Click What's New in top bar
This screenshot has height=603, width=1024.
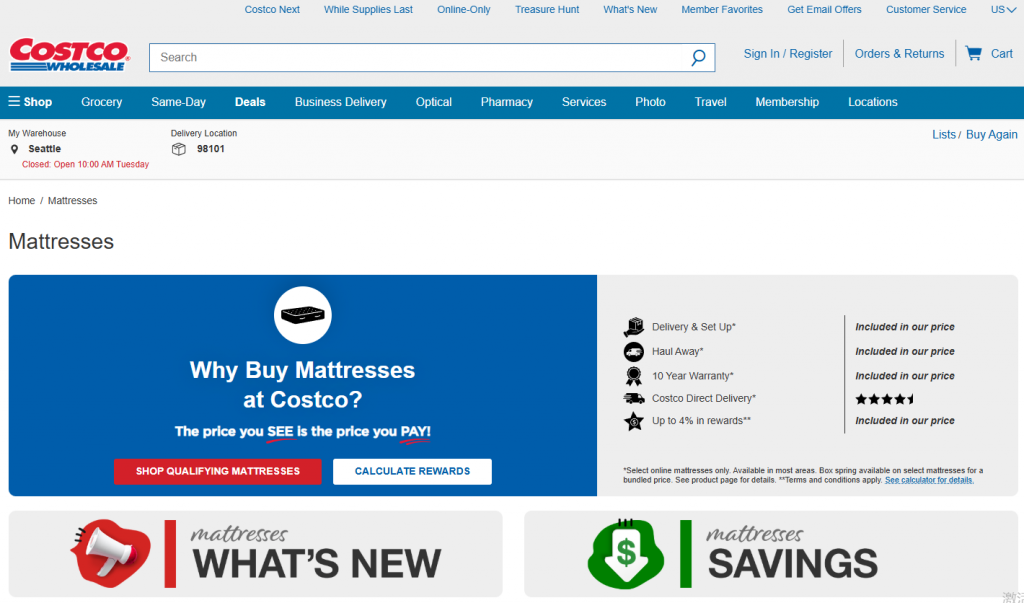click(x=630, y=9)
